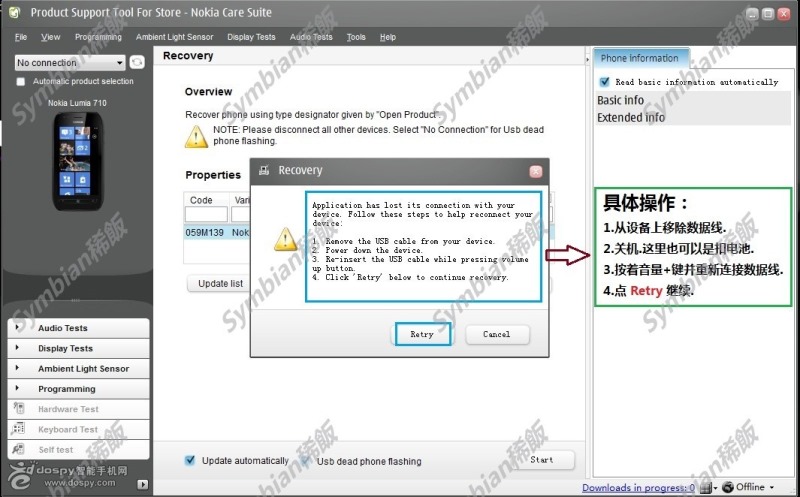
Task: Click the Keyboard Test icon
Action: (x=18, y=429)
